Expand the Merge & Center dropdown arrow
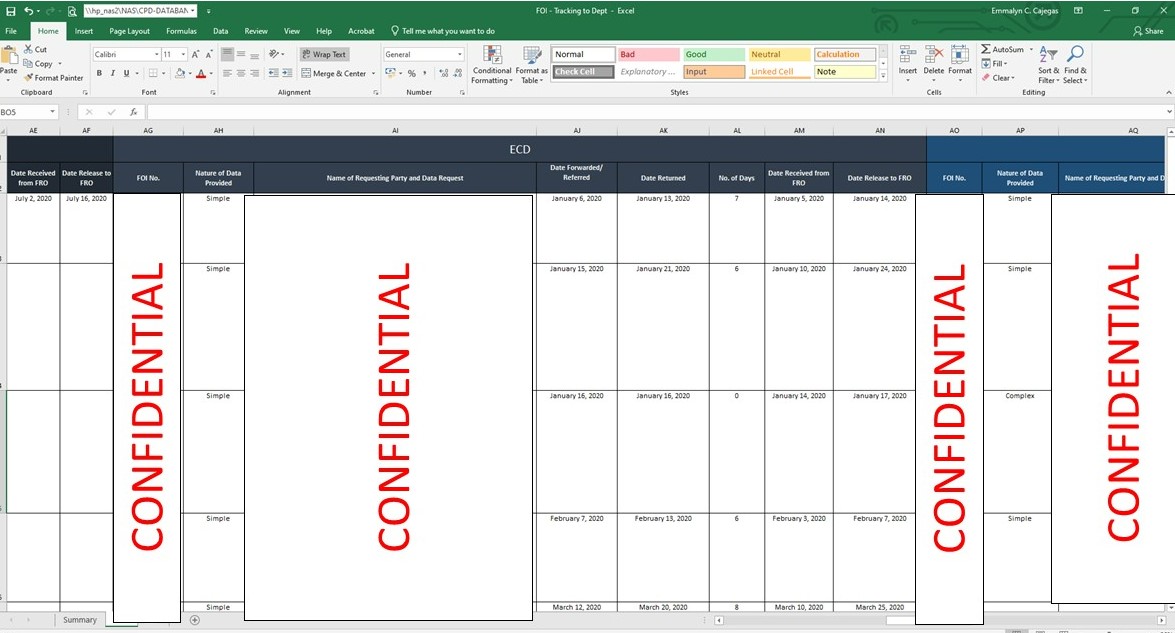The image size is (1175, 633). [x=373, y=73]
